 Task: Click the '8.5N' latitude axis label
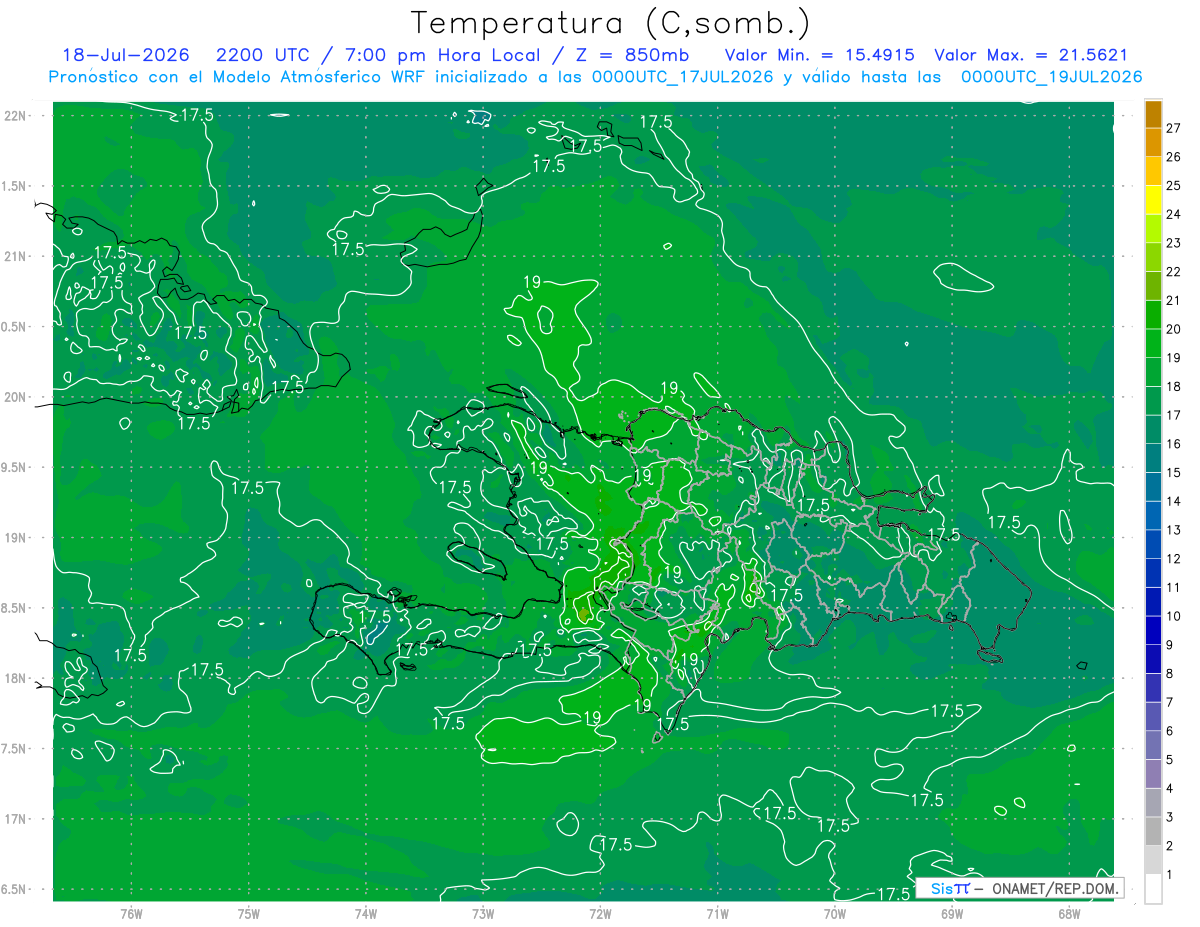(14, 608)
